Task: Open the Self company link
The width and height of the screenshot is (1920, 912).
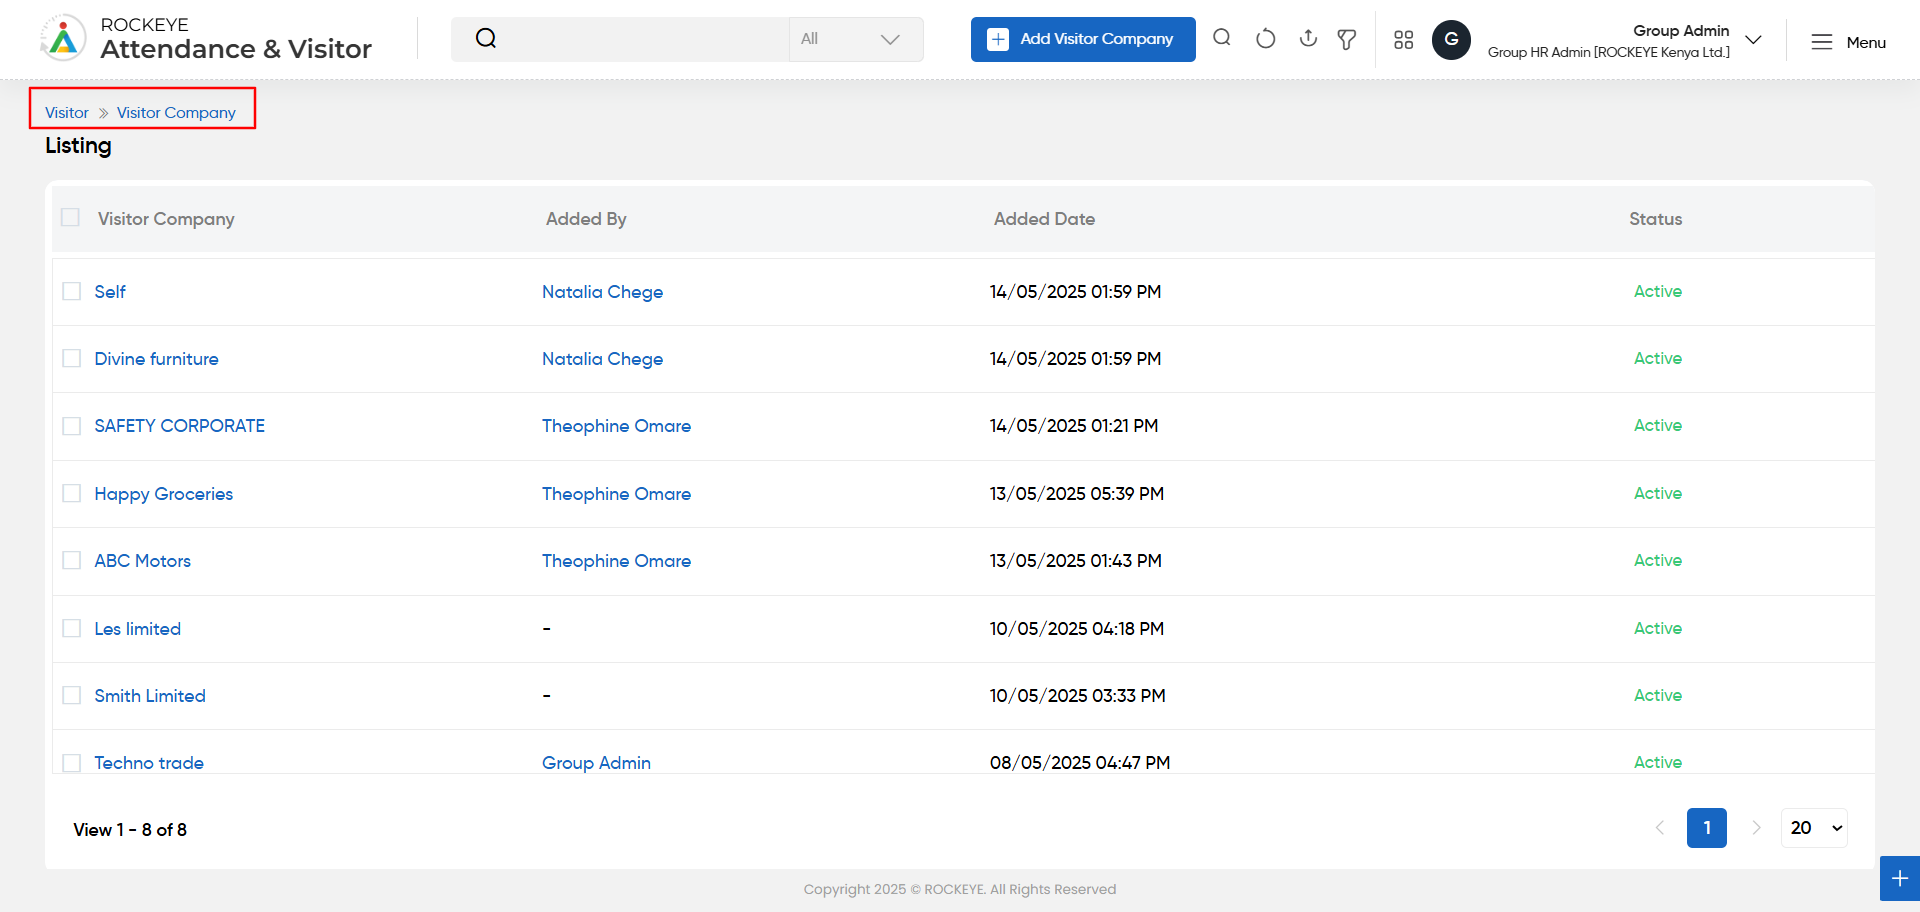Action: [x=110, y=292]
